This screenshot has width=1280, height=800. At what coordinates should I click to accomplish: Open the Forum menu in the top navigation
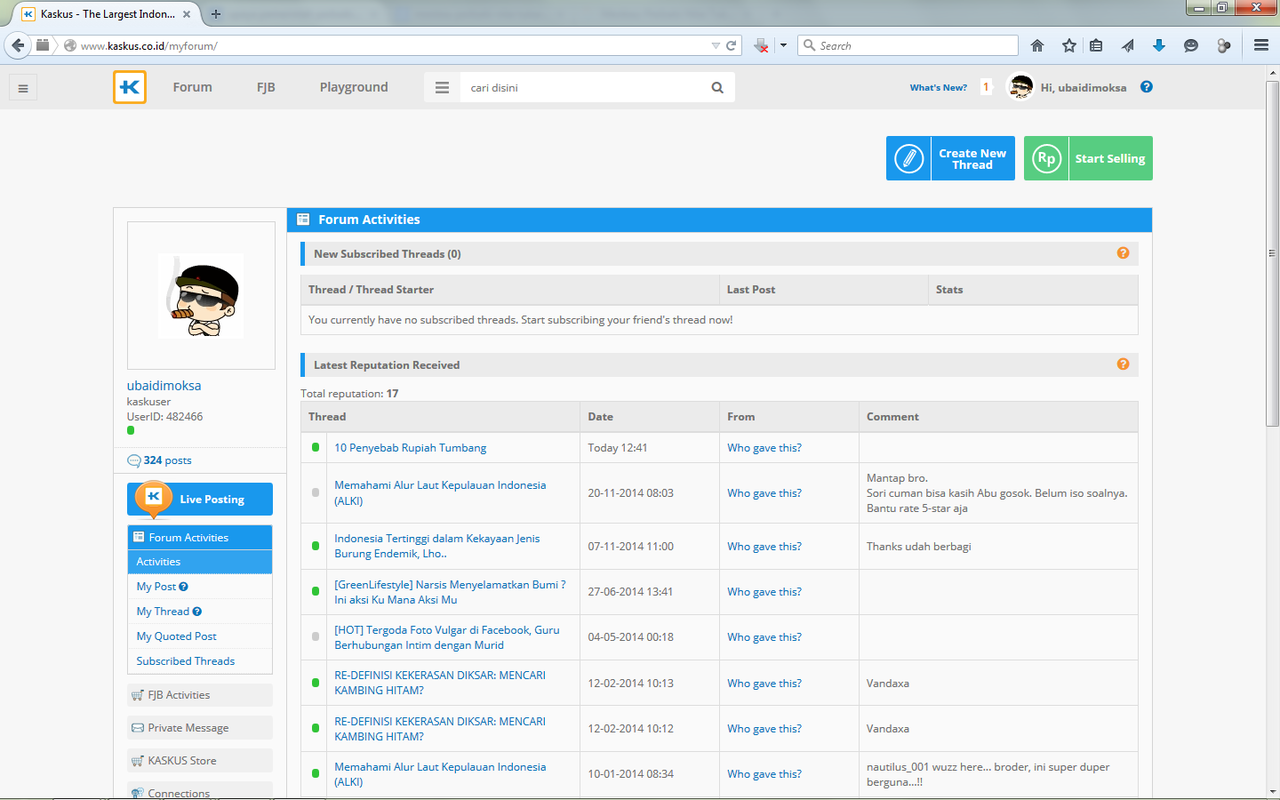[x=192, y=87]
